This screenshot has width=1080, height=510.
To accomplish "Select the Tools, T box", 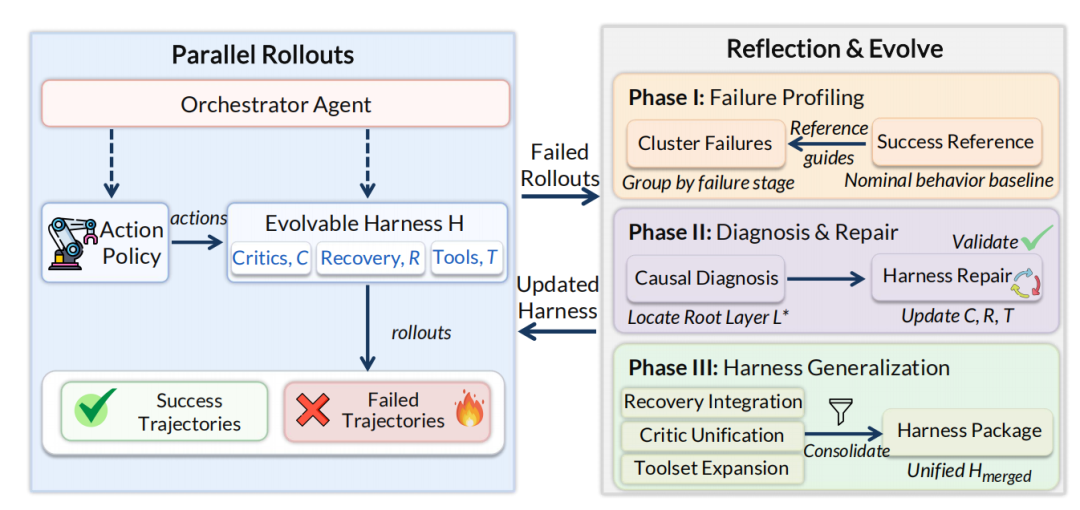I will coord(466,258).
